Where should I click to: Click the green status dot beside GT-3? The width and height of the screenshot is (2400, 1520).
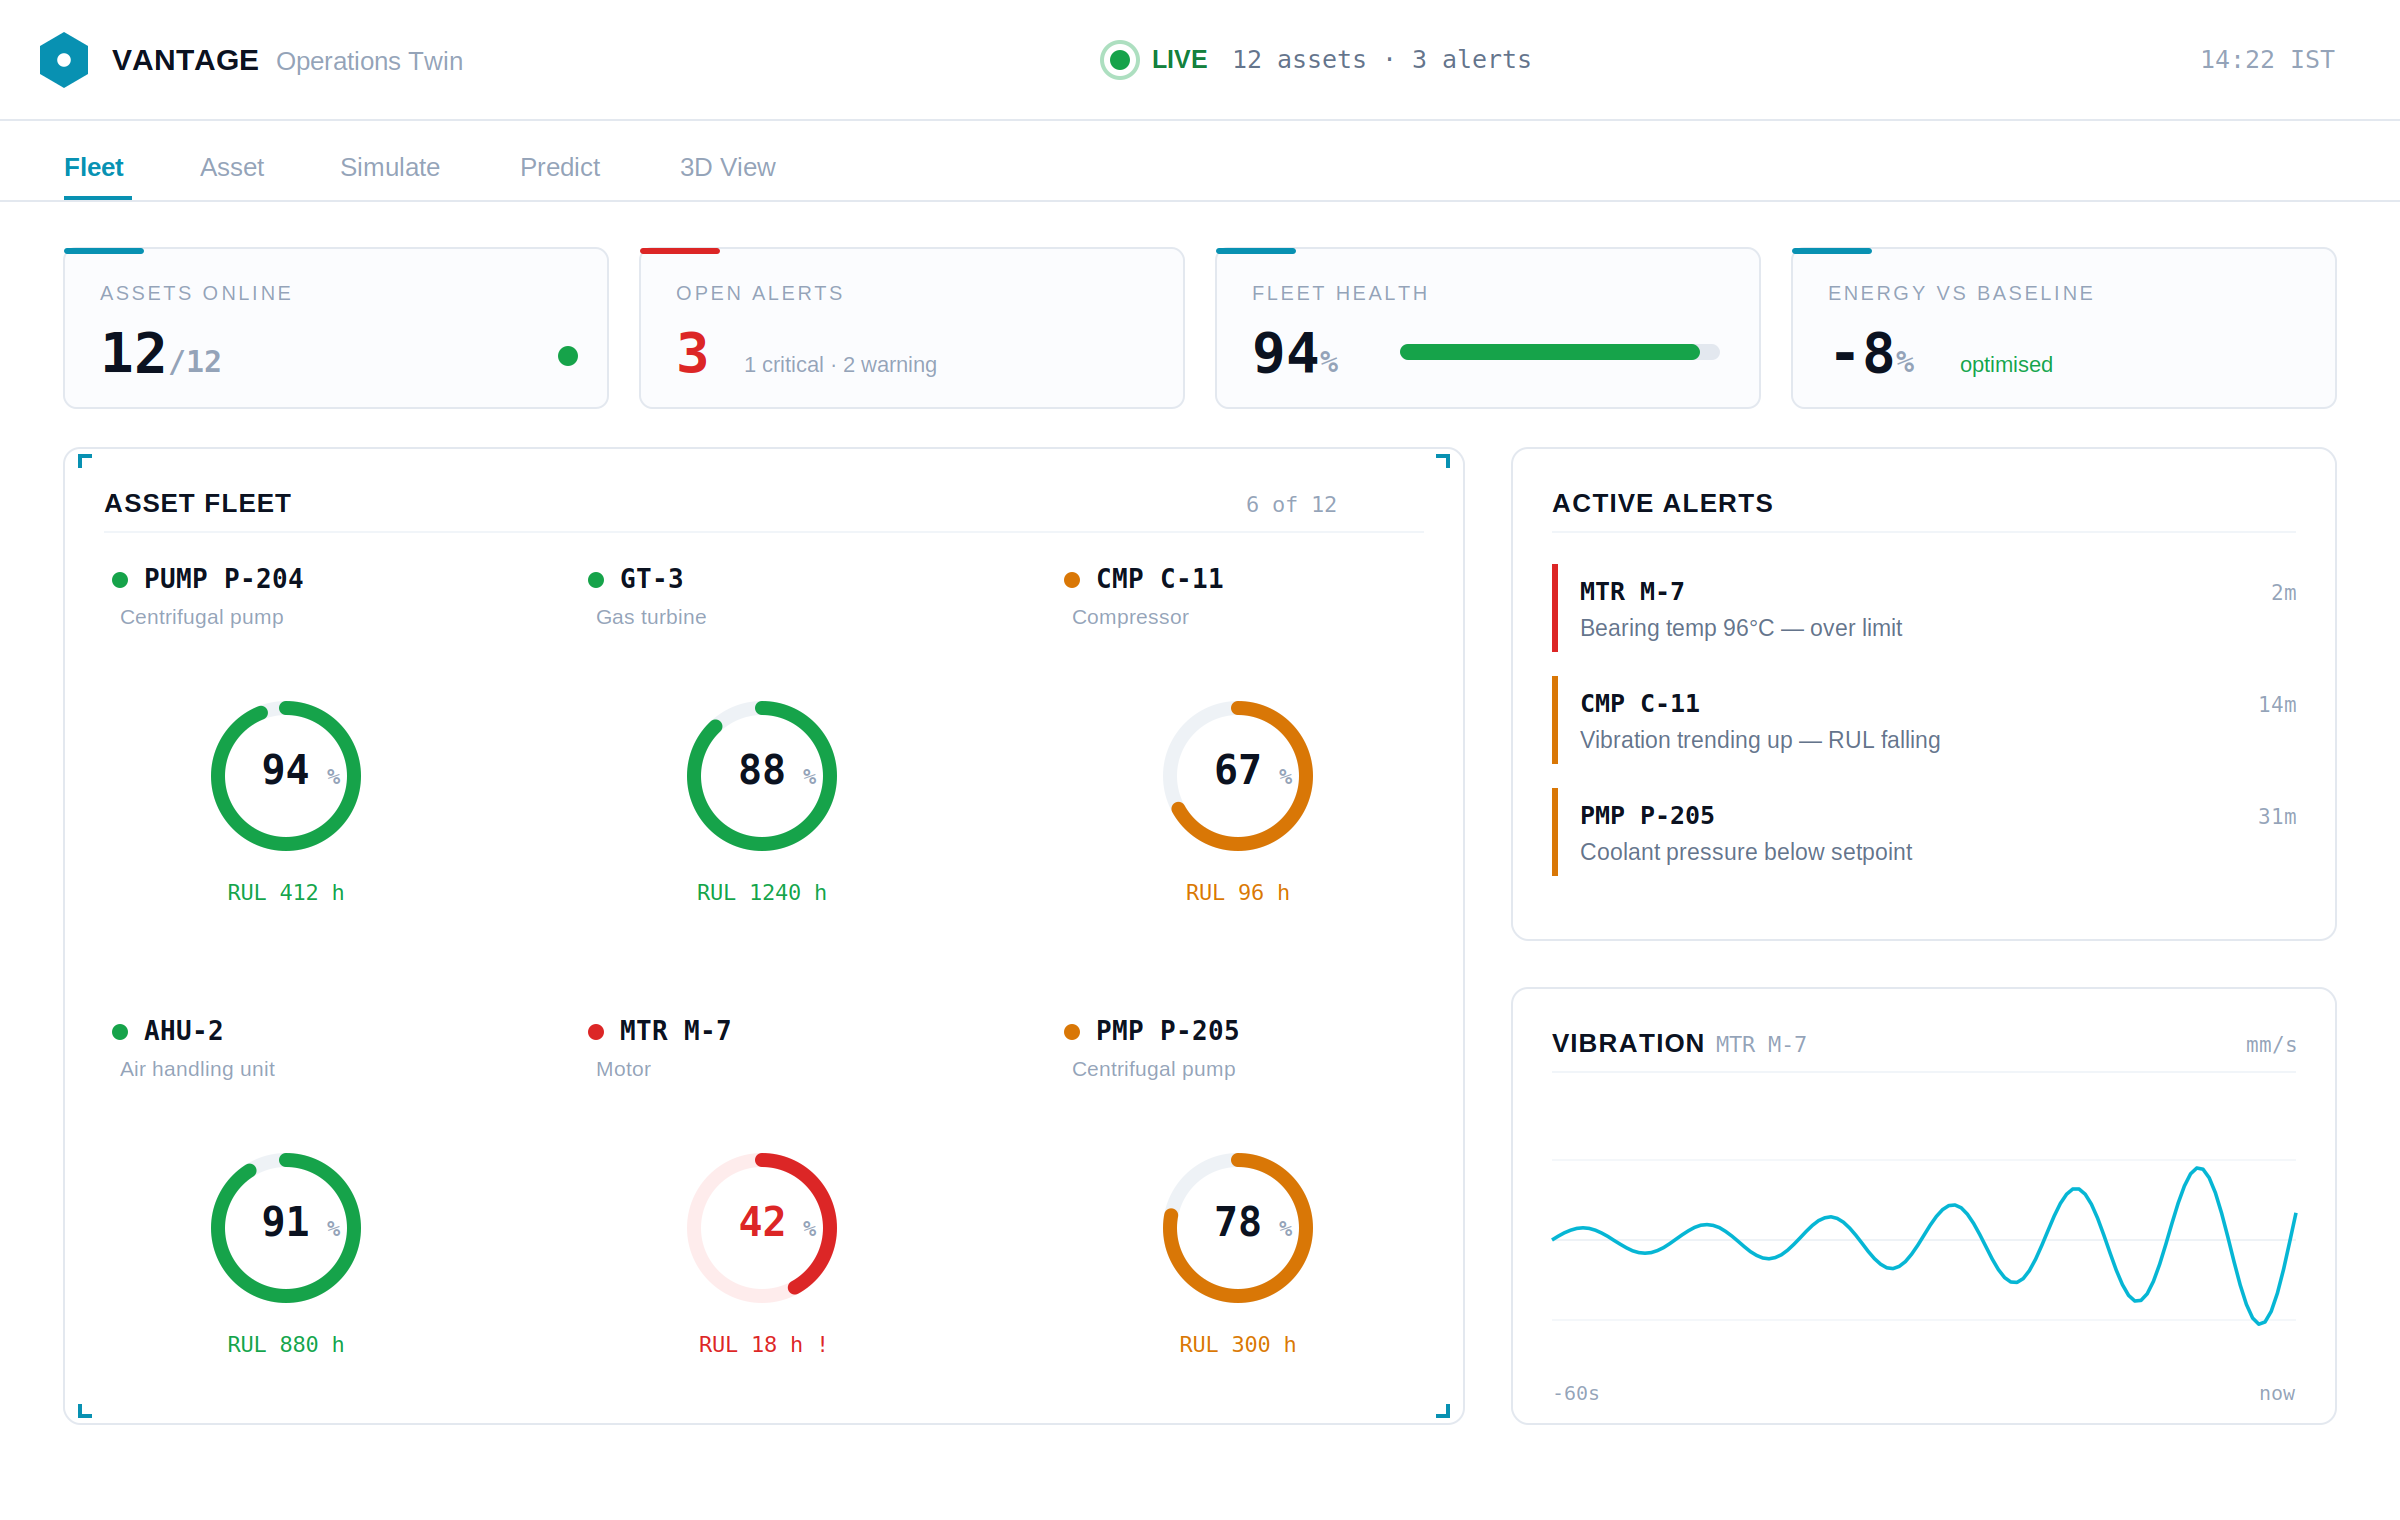coord(596,580)
